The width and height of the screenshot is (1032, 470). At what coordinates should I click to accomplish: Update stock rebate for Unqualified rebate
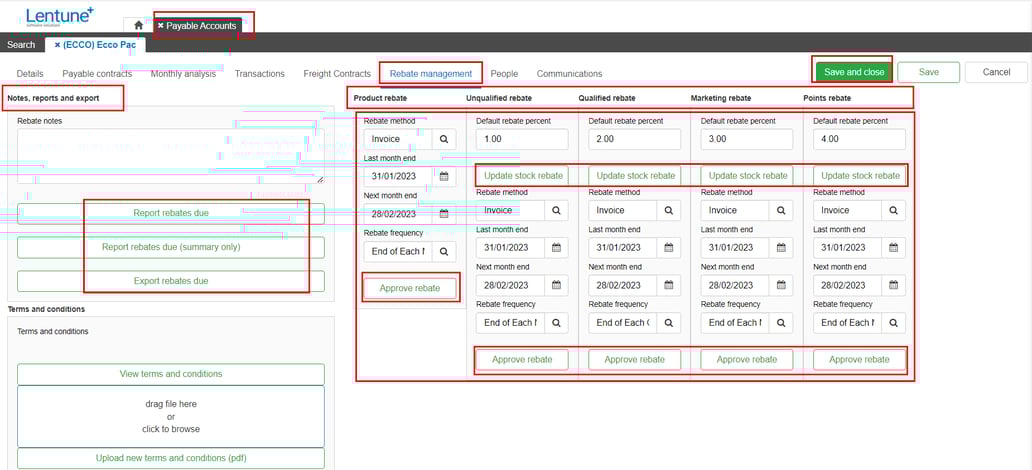pos(522,176)
